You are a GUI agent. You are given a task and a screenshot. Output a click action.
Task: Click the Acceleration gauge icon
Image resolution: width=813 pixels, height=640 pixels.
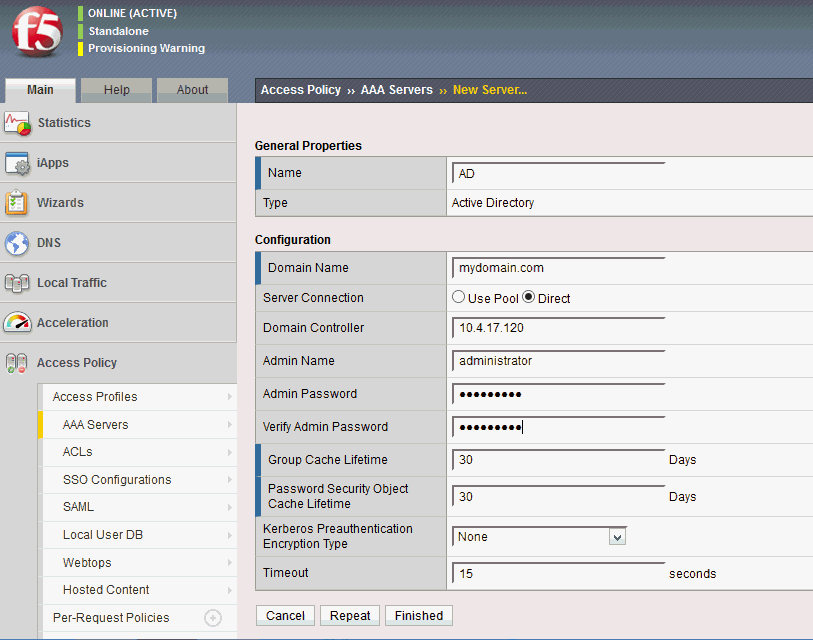[x=18, y=323]
